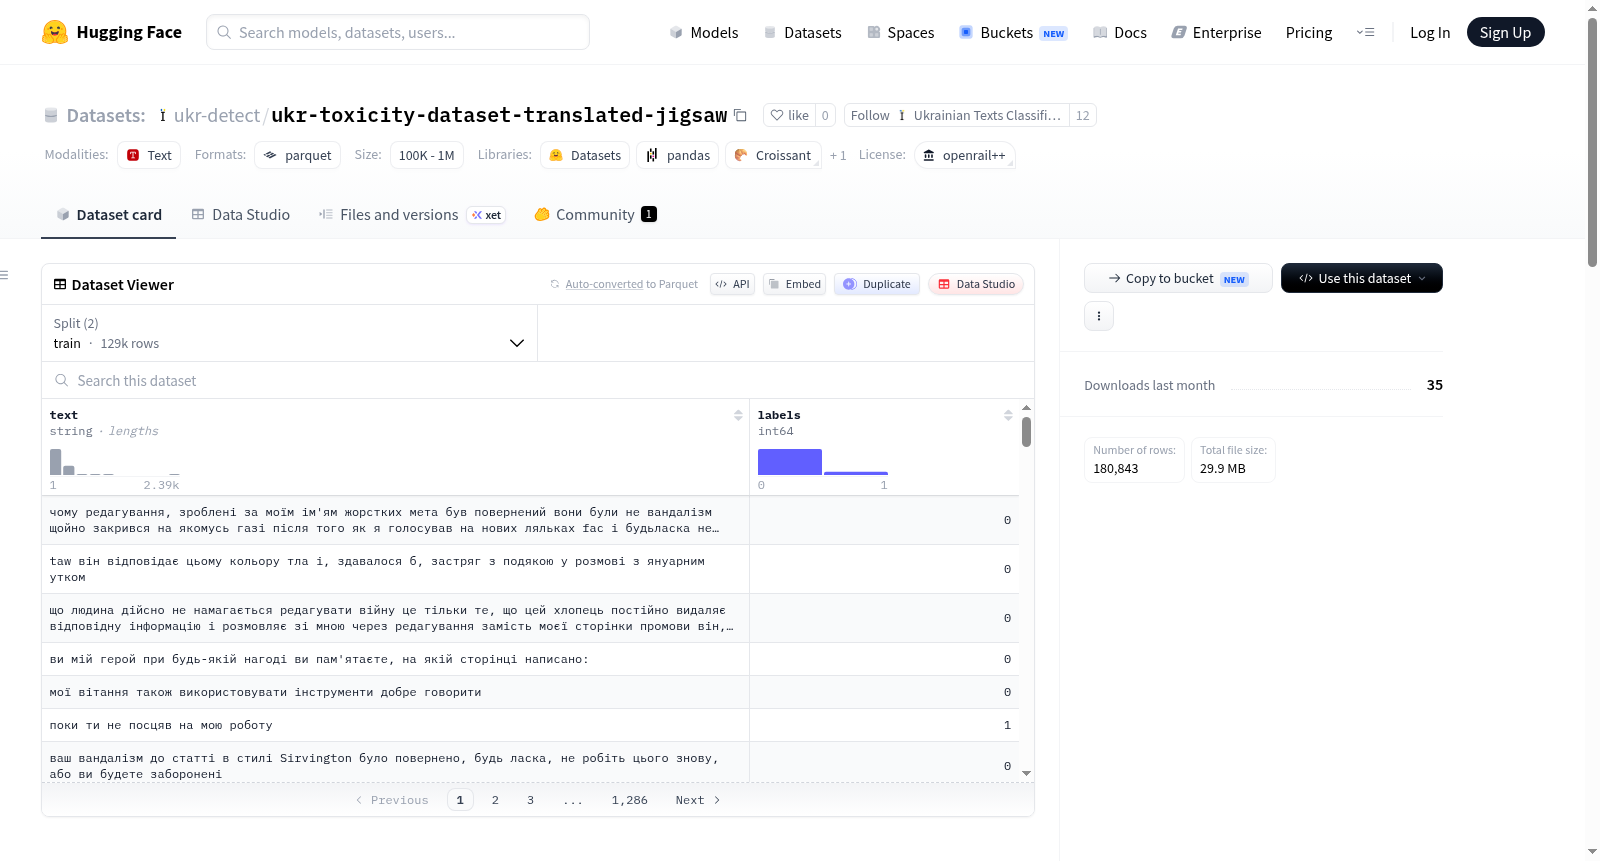Open Enterprise in the top navigation
The width and height of the screenshot is (1600, 861).
pos(1216,32)
